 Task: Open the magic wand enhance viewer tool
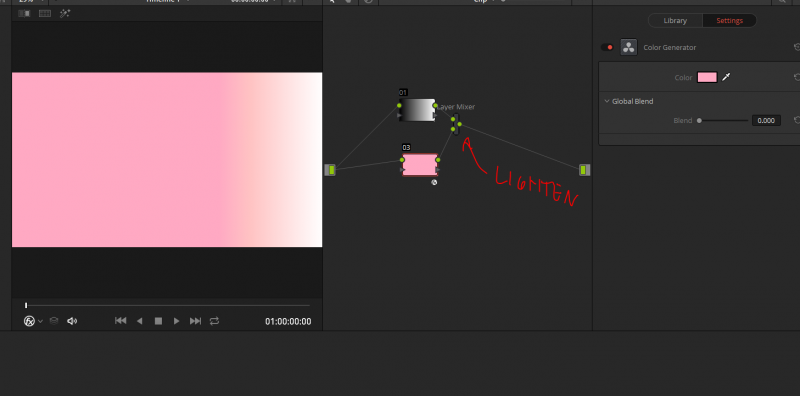click(65, 14)
